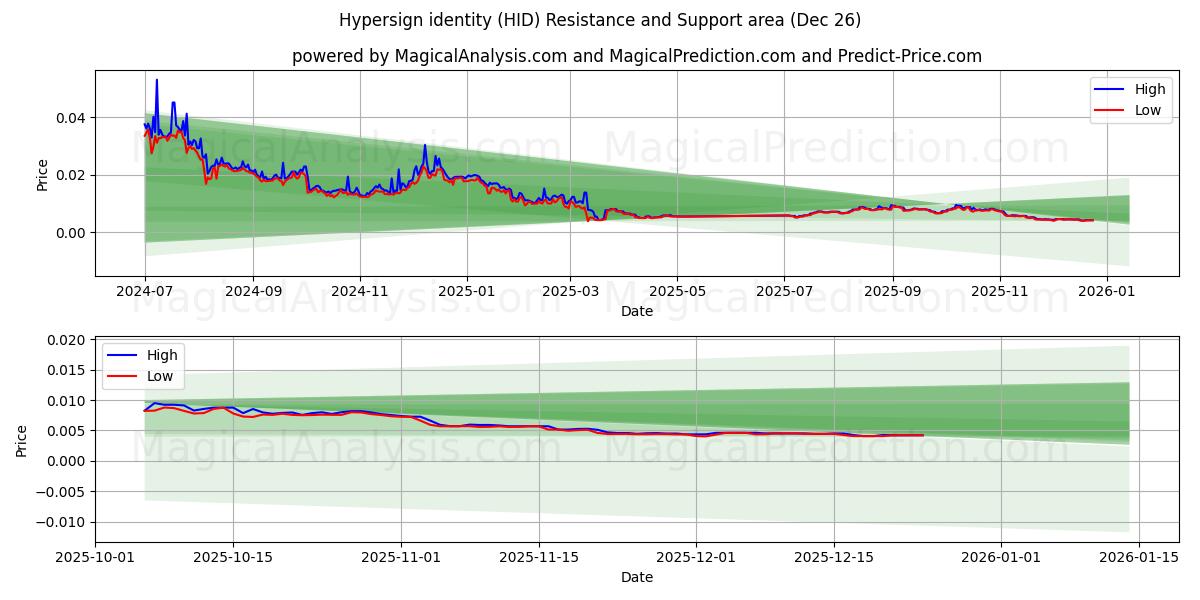Click the '2024-11' x-axis label
Image resolution: width=1200 pixels, height=600 pixels.
tap(360, 292)
